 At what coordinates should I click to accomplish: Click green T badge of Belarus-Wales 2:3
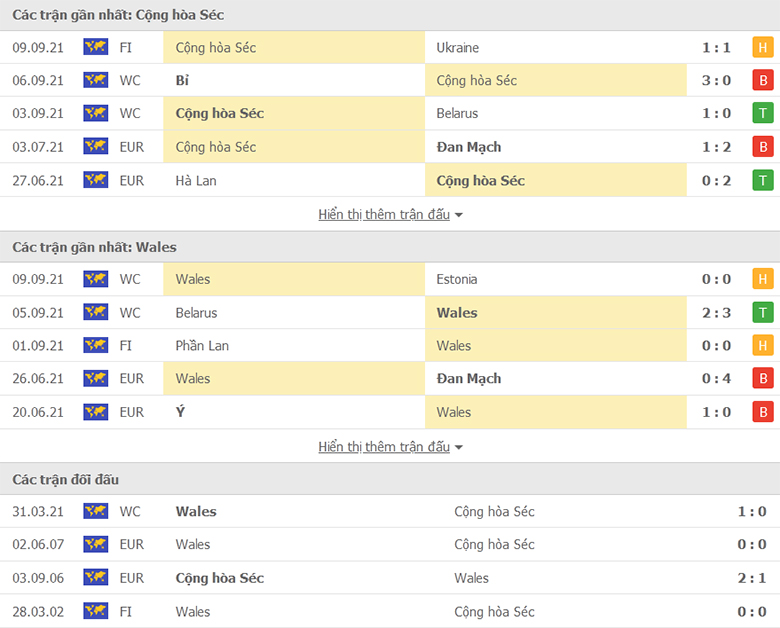763,312
